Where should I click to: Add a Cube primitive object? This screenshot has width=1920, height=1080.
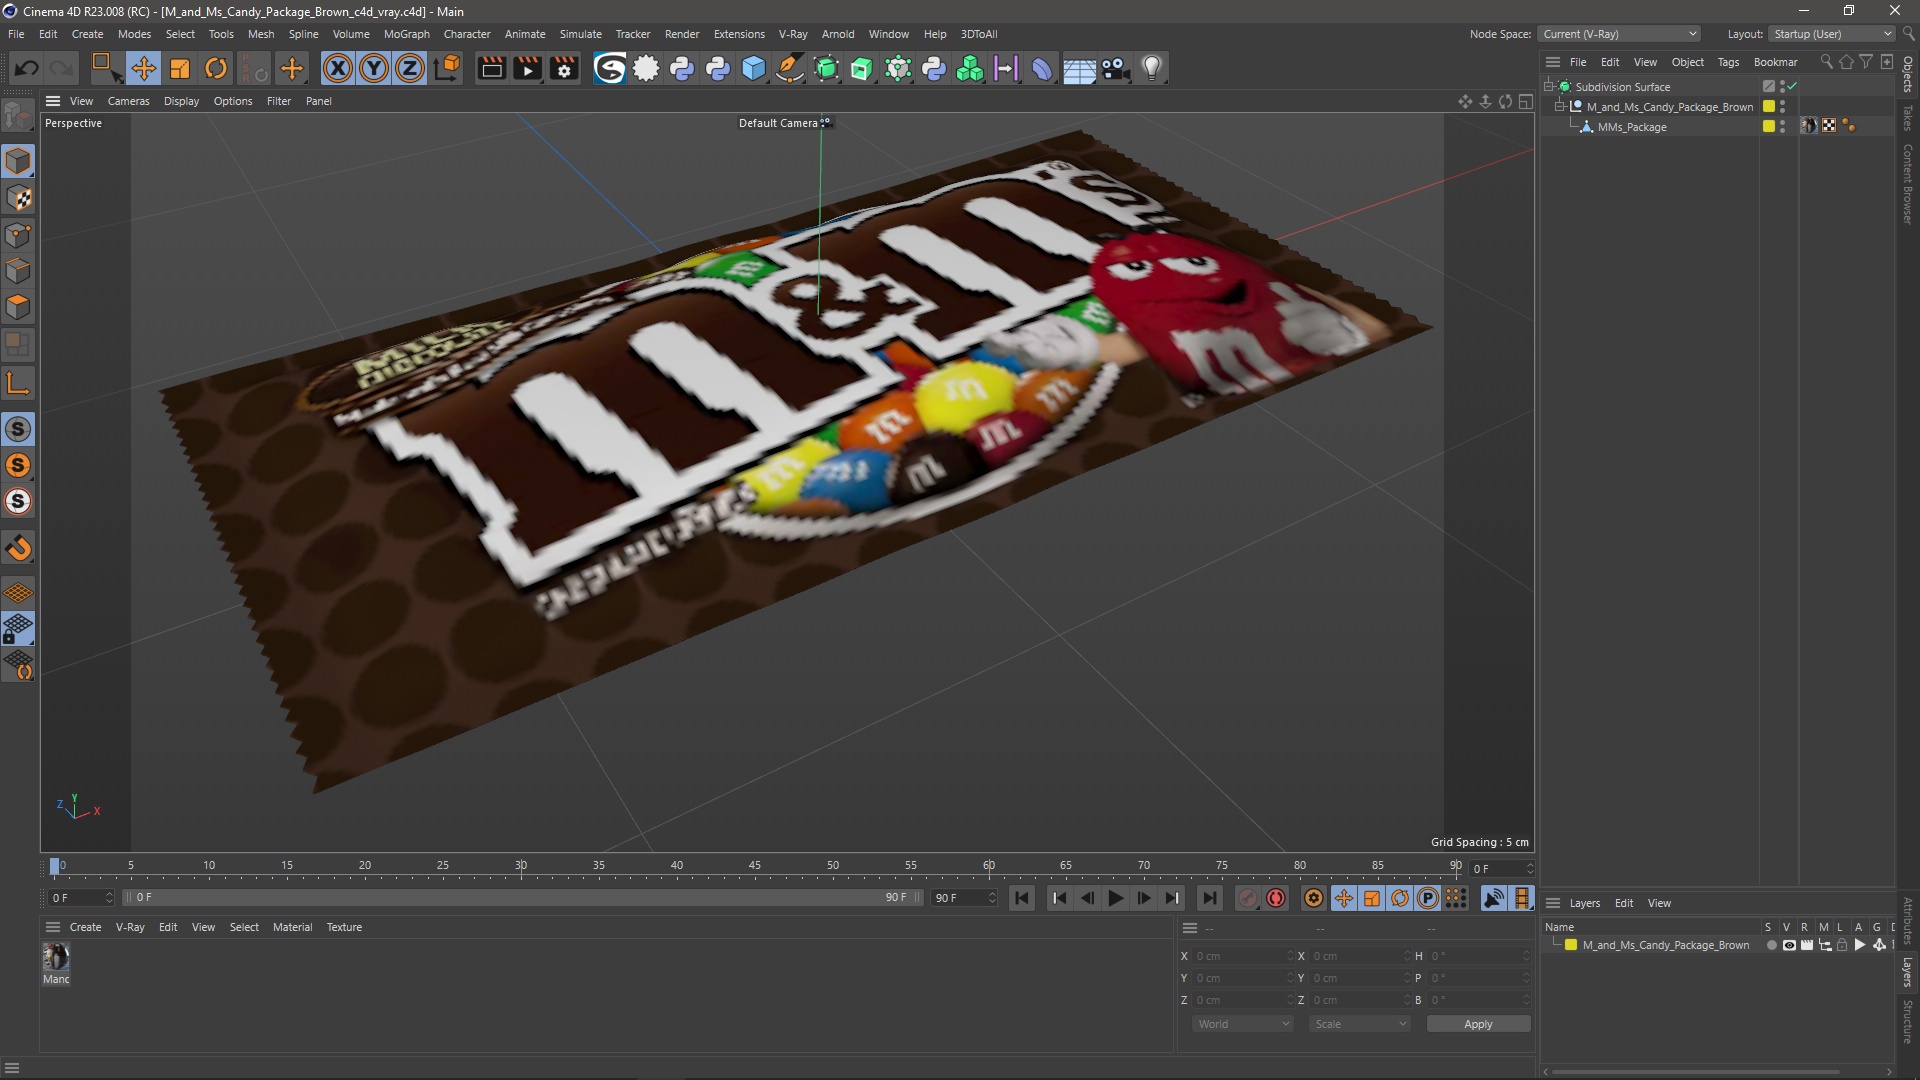point(754,68)
